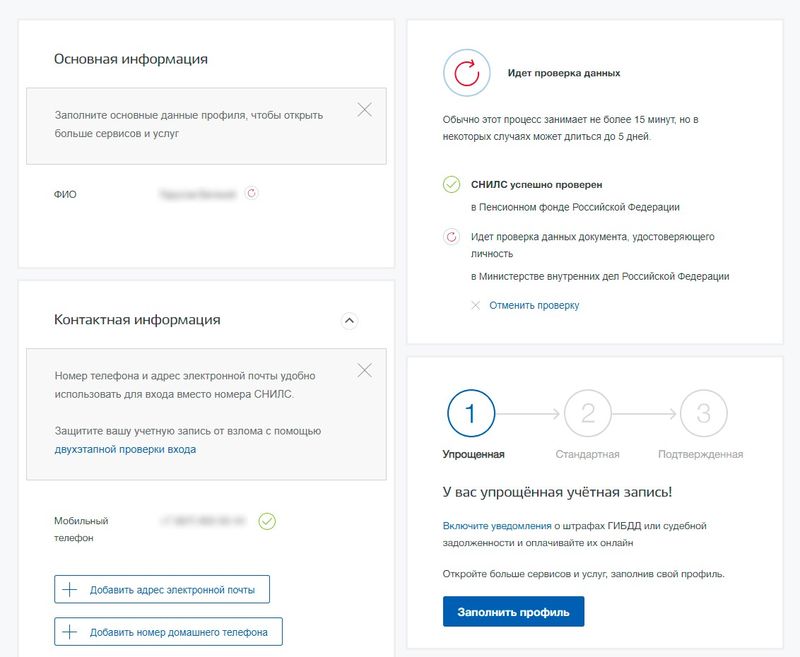Click the large red data verification spinner icon
Viewport: 800px width, 657px height.
point(467,73)
